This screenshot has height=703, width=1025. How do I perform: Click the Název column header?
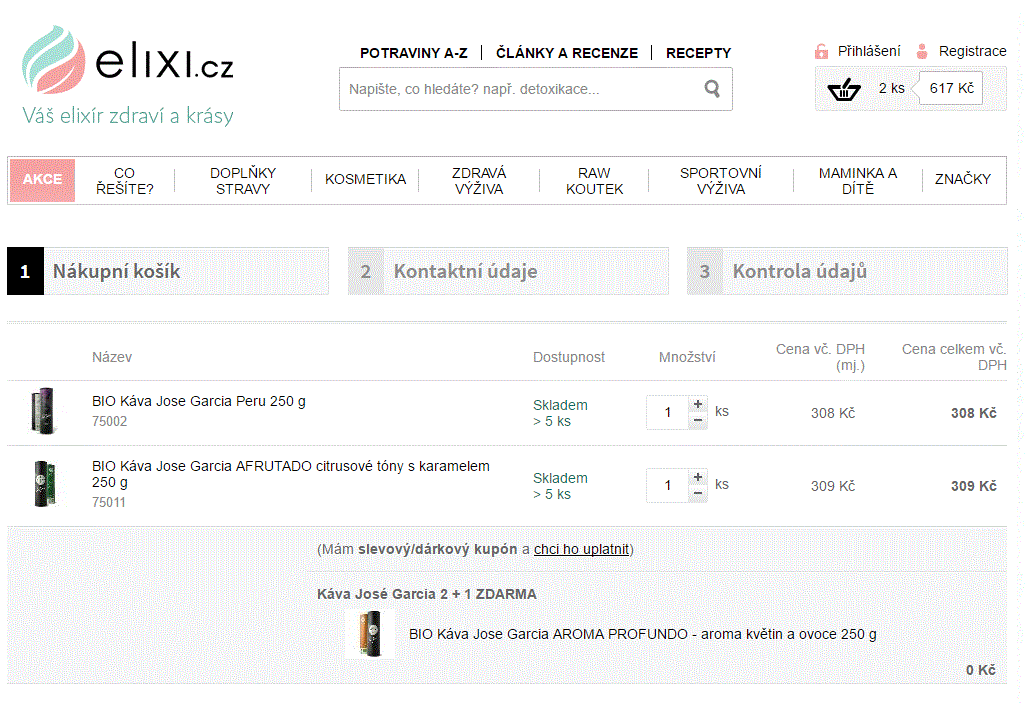pos(112,357)
